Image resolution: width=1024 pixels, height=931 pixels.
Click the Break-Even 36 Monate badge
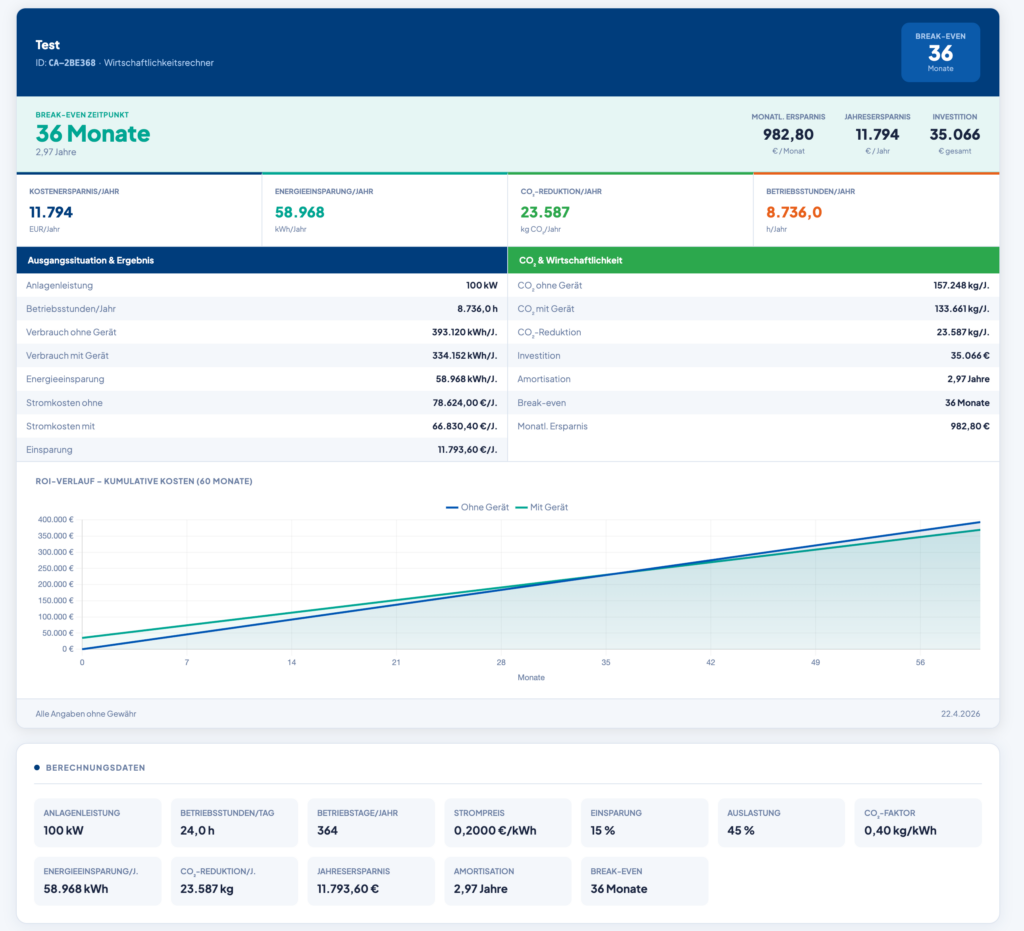pyautogui.click(x=940, y=52)
